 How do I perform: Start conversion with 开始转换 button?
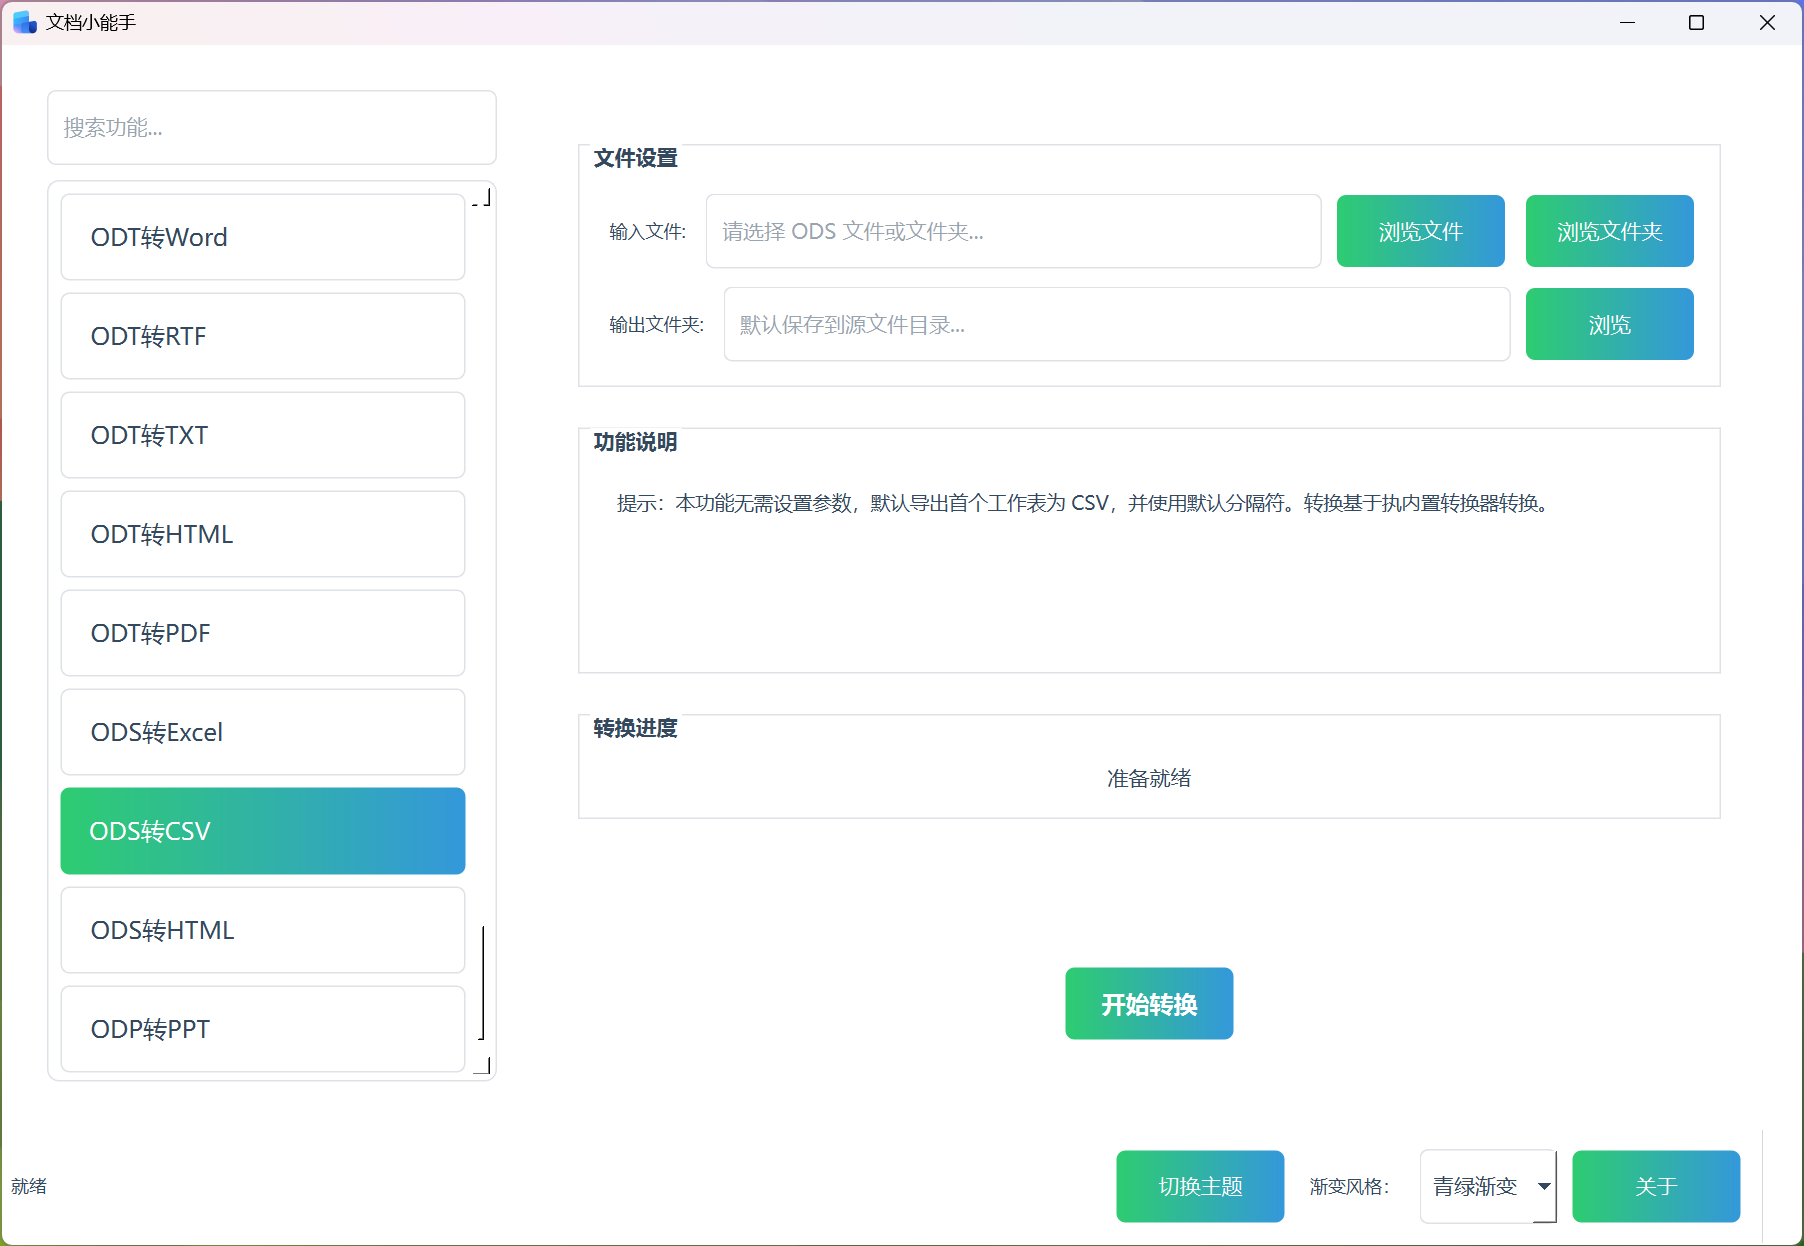click(x=1148, y=1004)
